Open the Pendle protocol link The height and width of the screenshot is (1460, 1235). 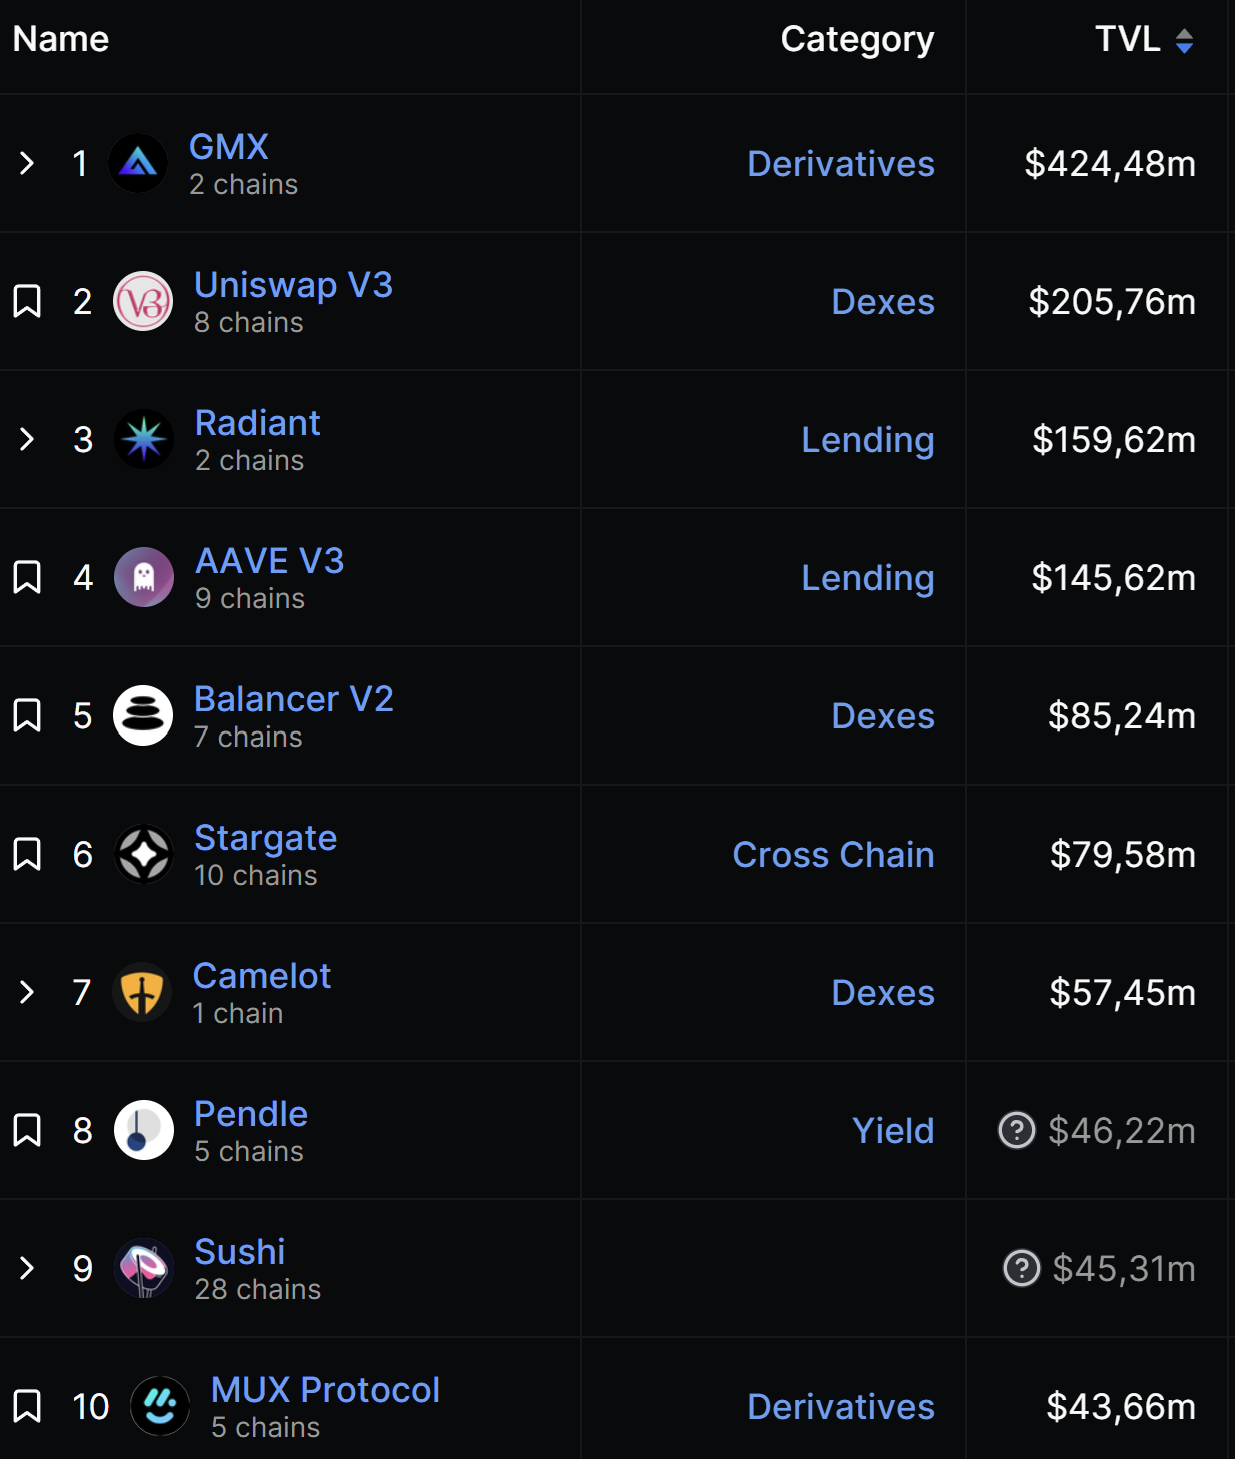(x=251, y=1113)
